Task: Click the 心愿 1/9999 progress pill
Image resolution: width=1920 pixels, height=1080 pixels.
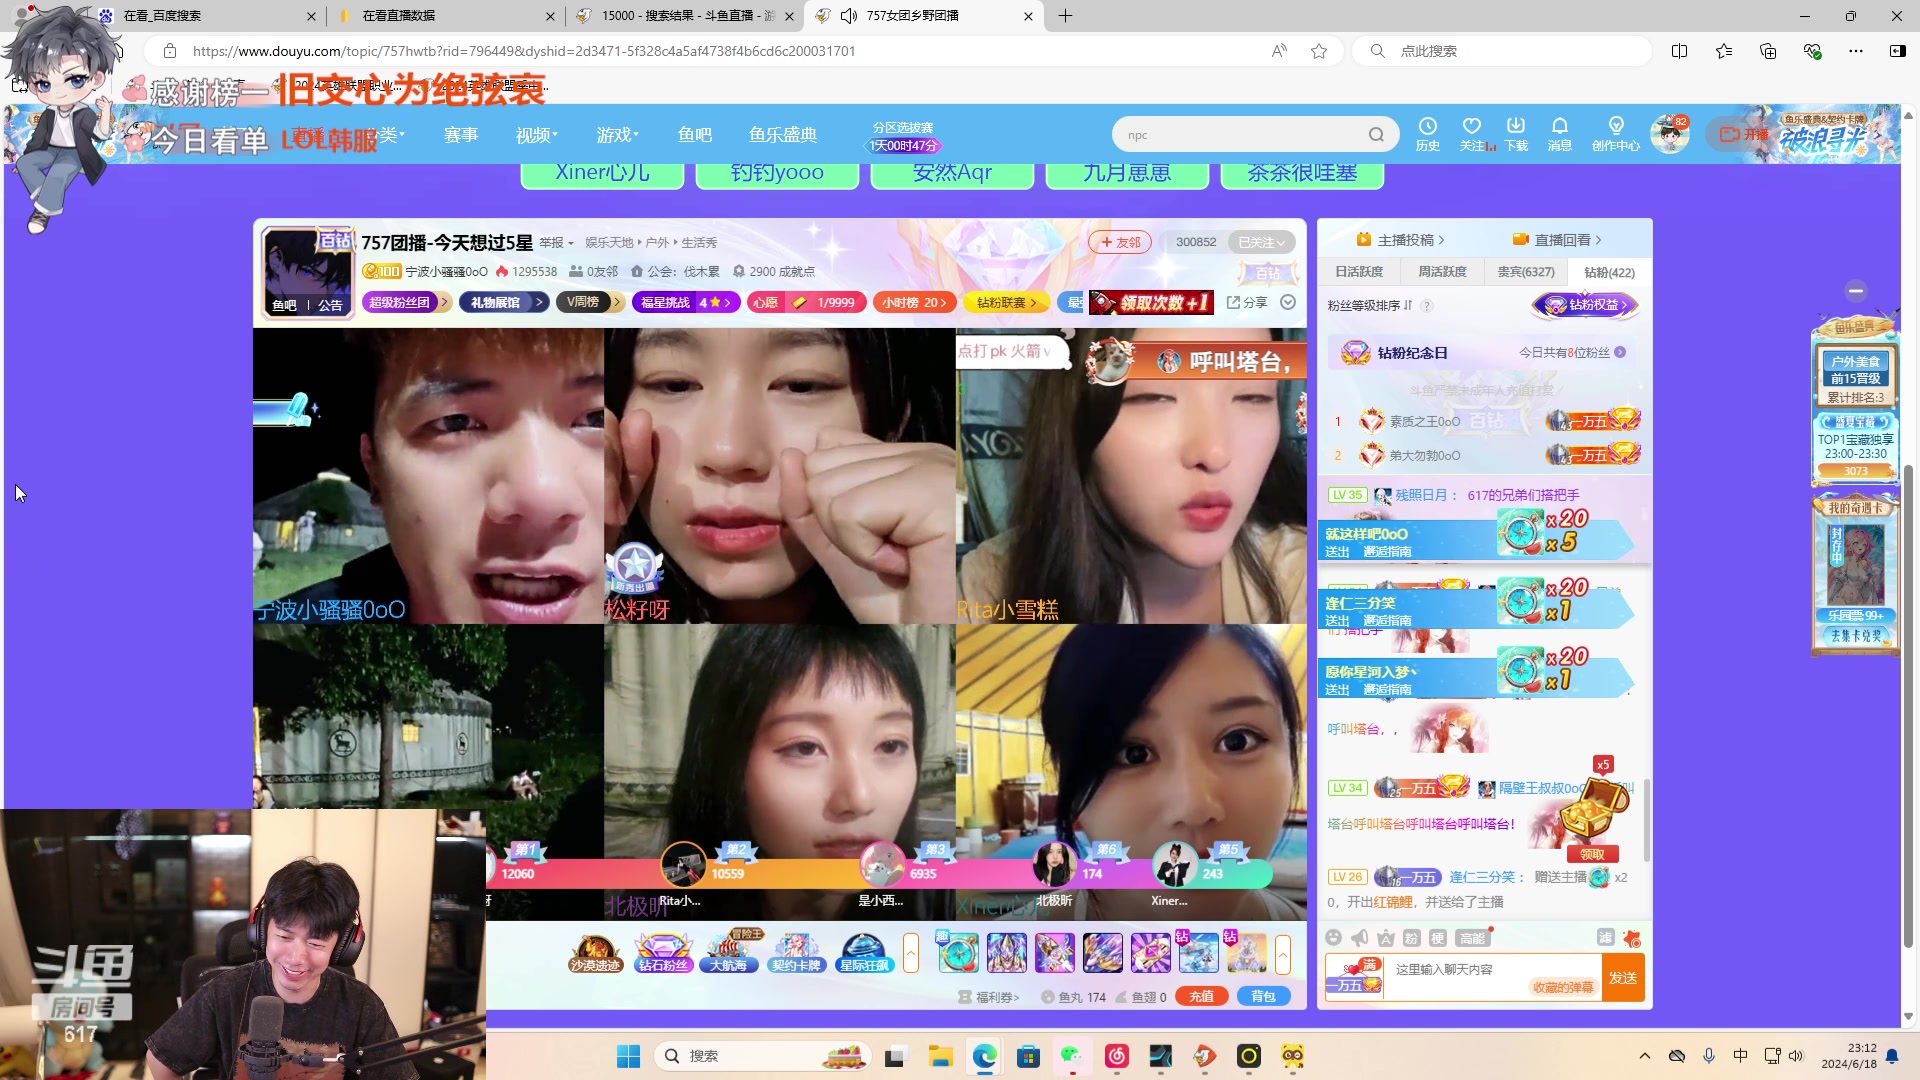Action: coord(806,302)
